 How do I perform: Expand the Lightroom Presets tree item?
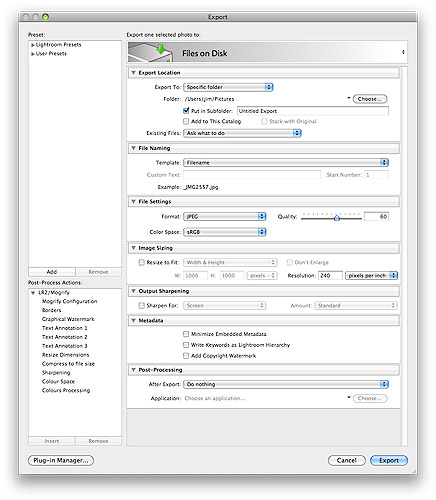(x=33, y=45)
